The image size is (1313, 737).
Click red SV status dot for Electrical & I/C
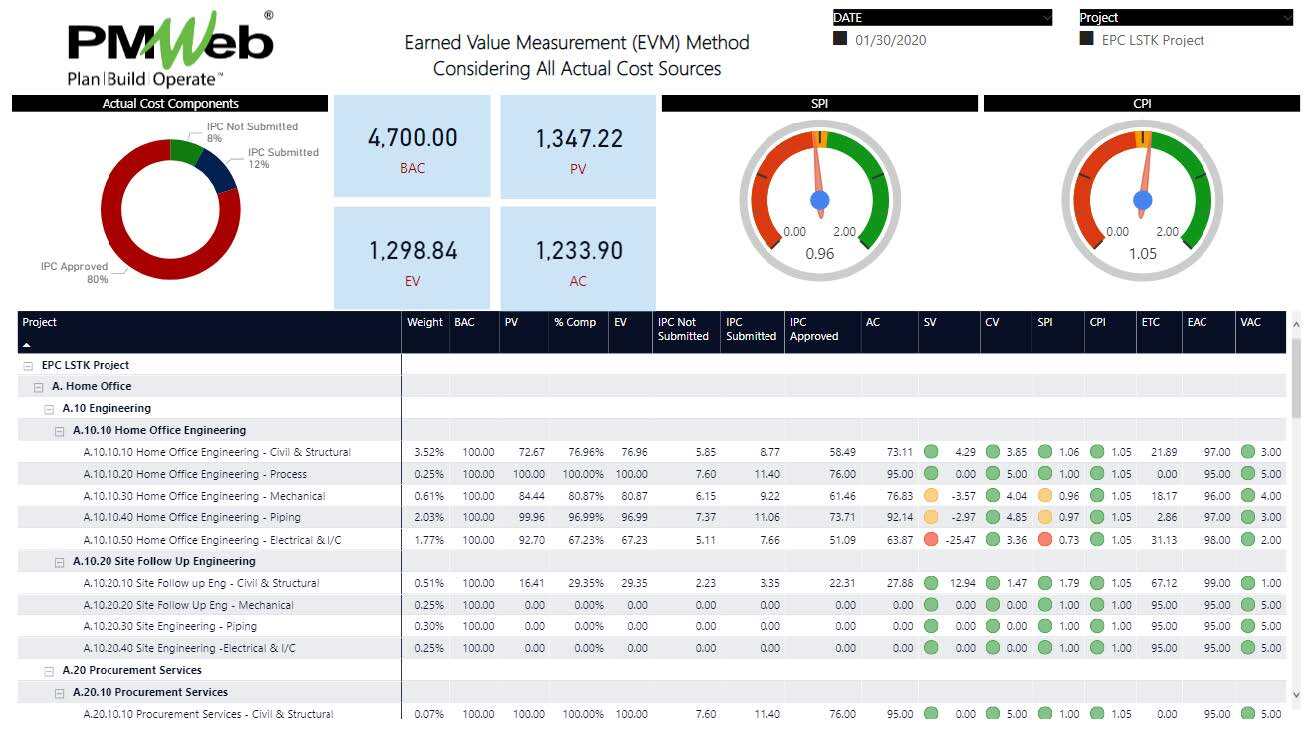(x=931, y=540)
